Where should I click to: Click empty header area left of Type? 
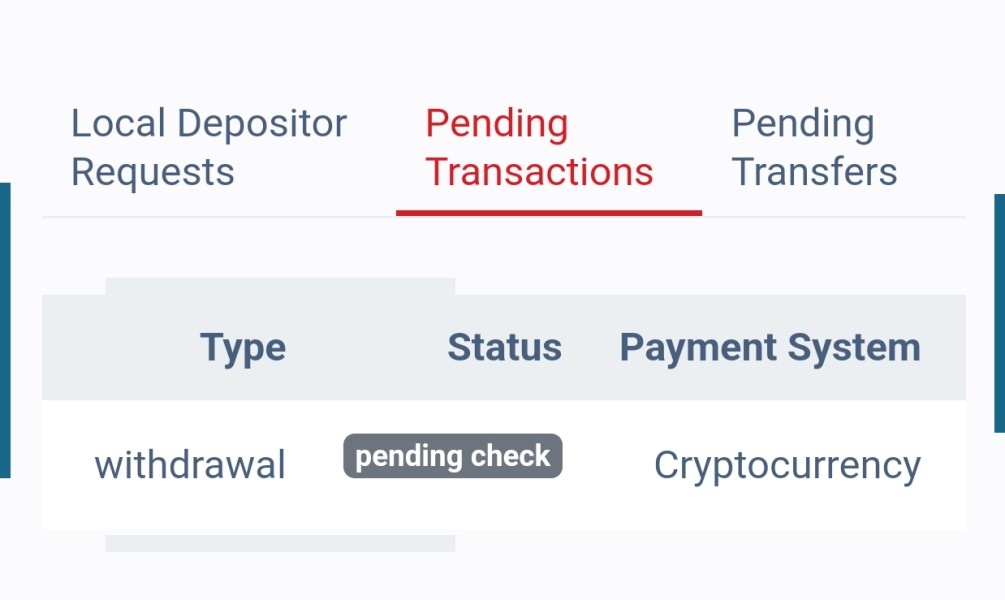click(110, 348)
